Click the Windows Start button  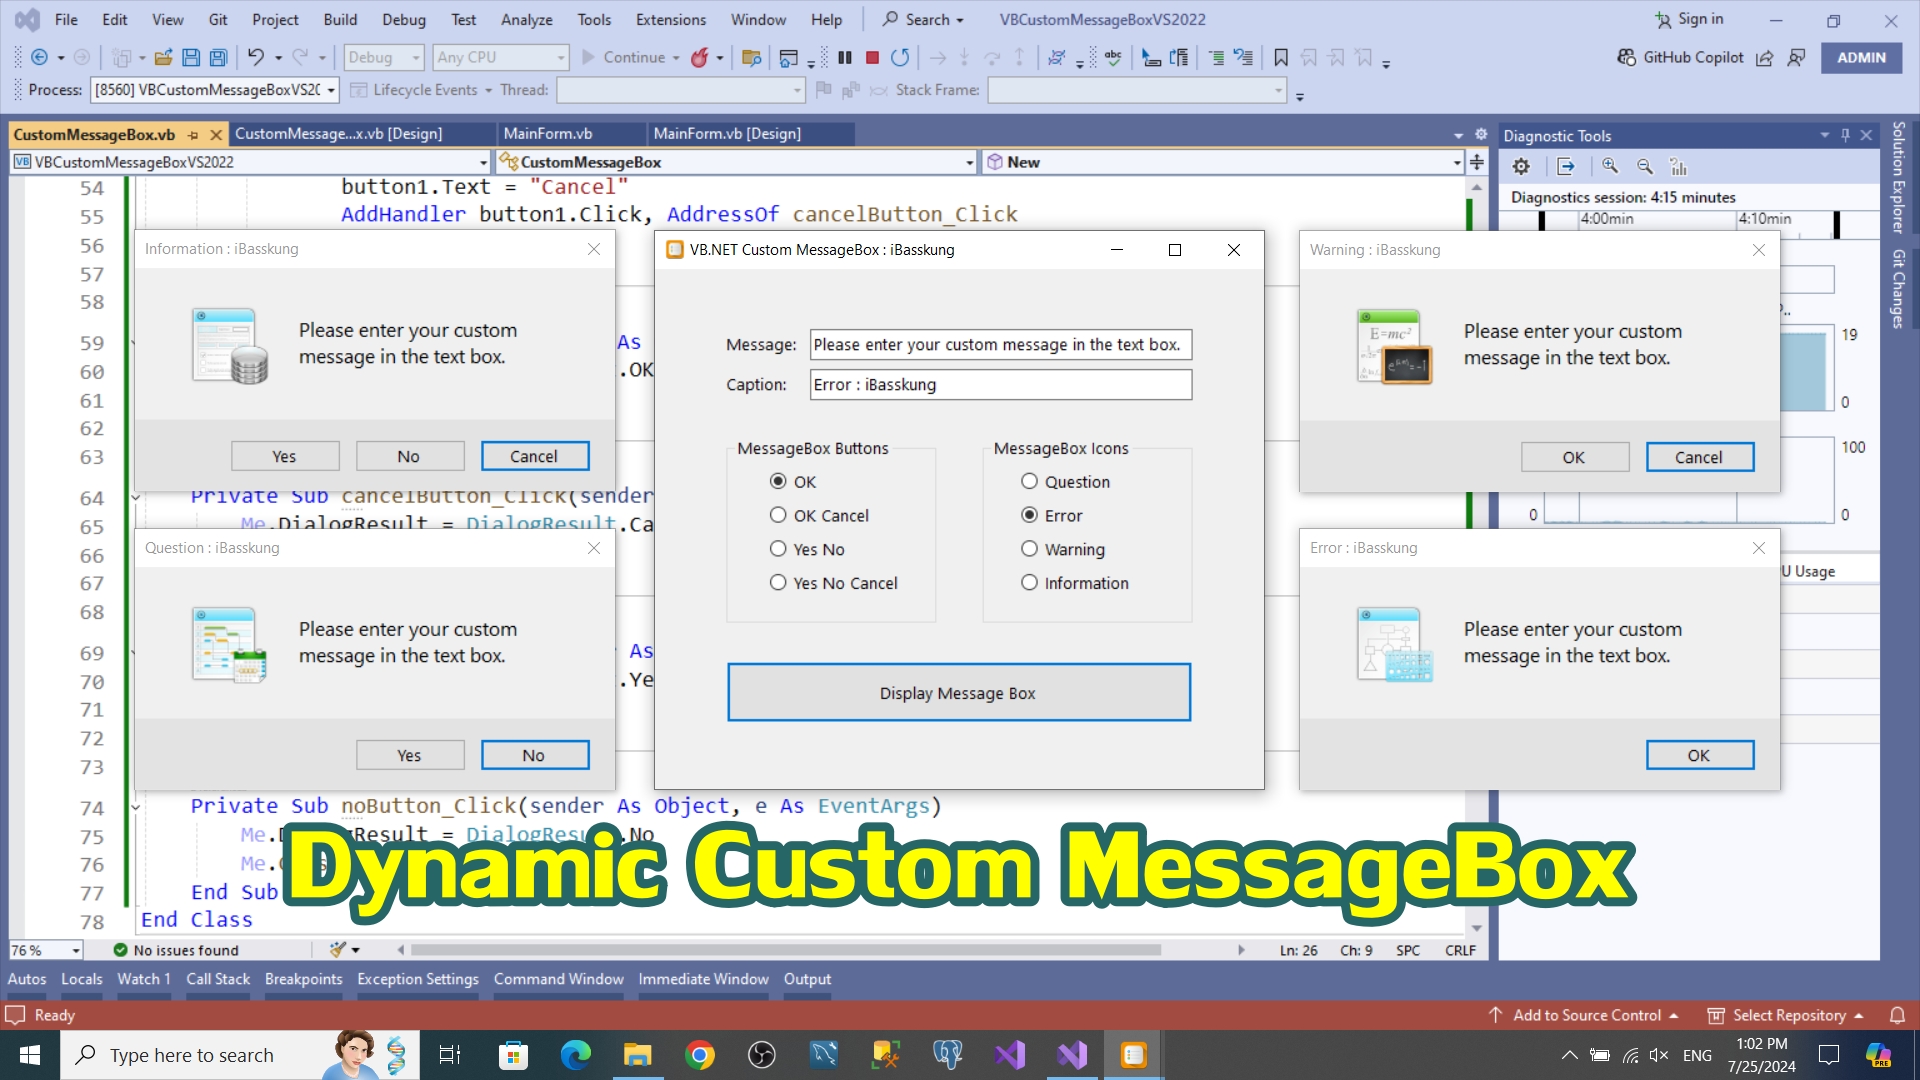click(x=30, y=1055)
